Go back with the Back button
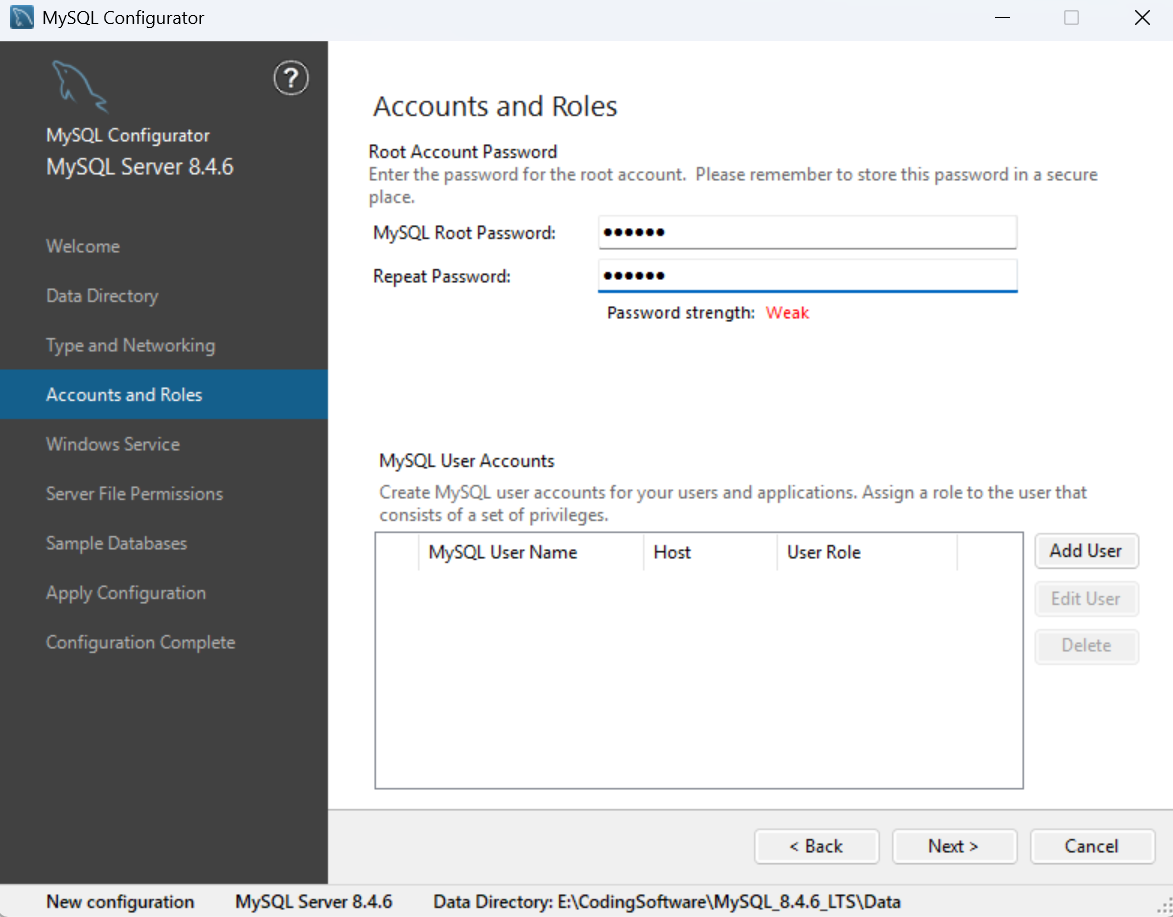This screenshot has width=1173, height=917. (816, 846)
